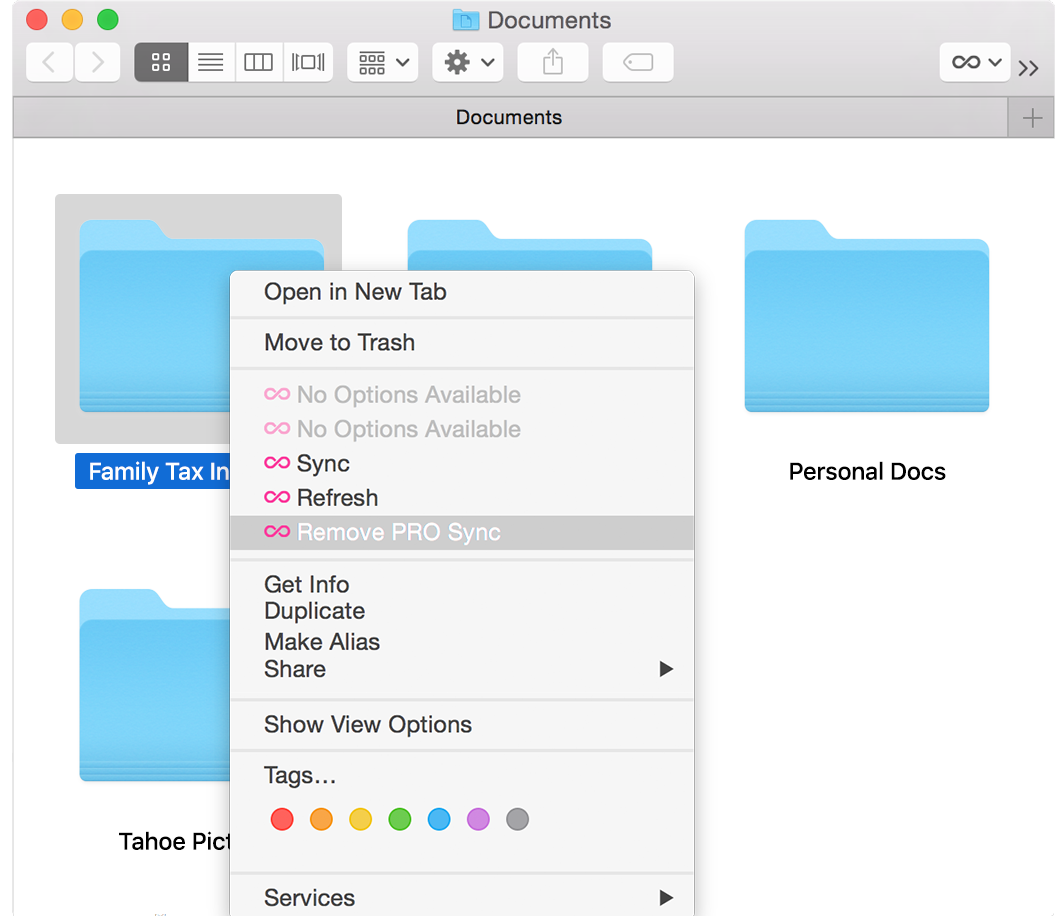Switch to list view
Screen dimensions: 1064x916
[x=210, y=62]
